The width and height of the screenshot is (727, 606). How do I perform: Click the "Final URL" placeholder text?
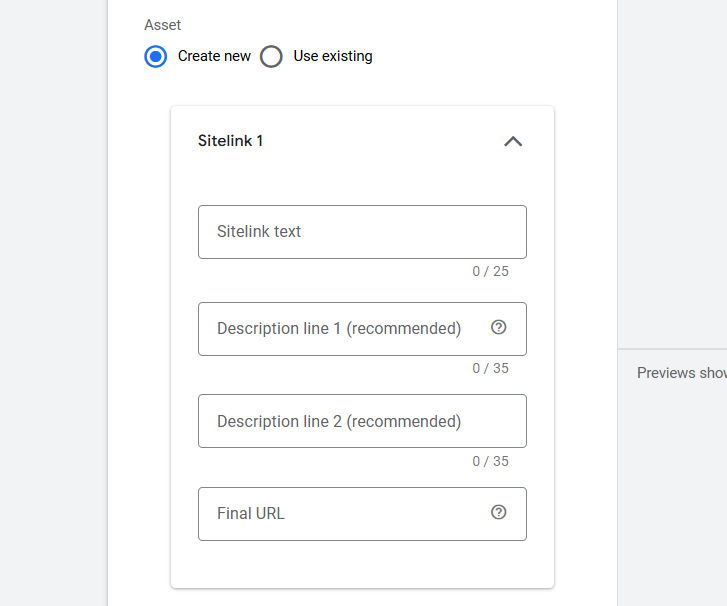[251, 514]
